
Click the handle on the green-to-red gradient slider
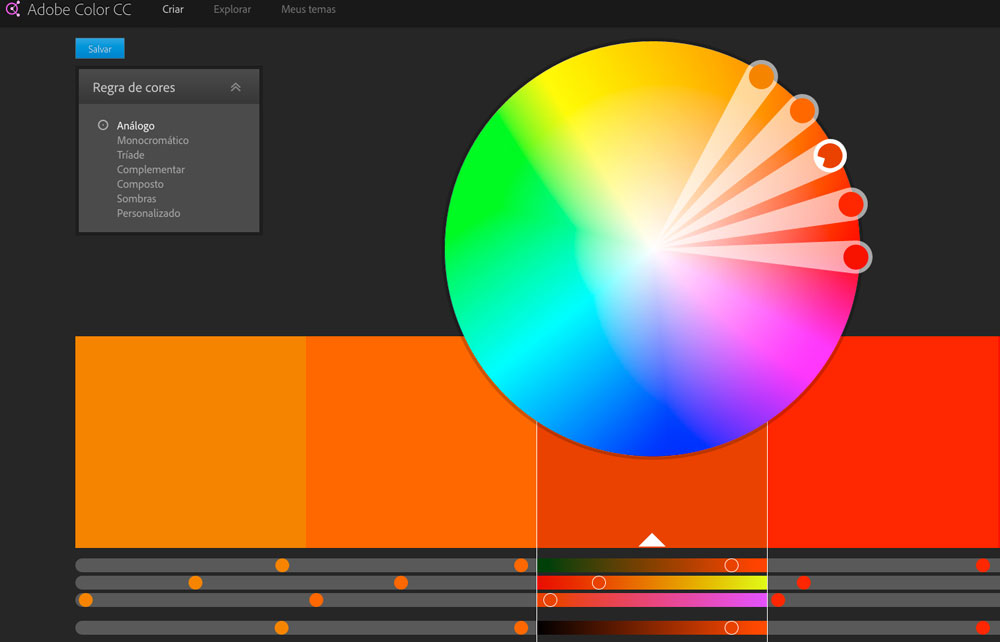point(732,565)
